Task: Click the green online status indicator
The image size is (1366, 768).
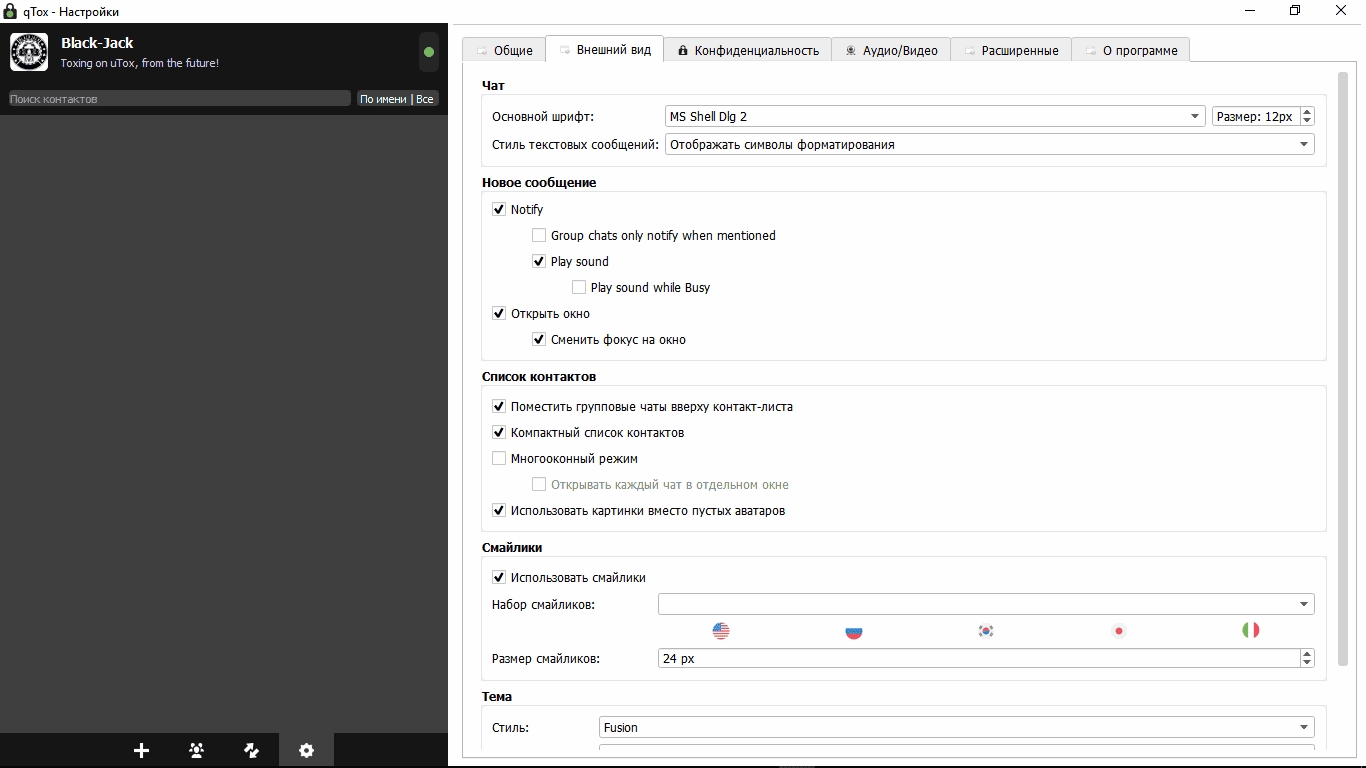Action: (x=429, y=52)
